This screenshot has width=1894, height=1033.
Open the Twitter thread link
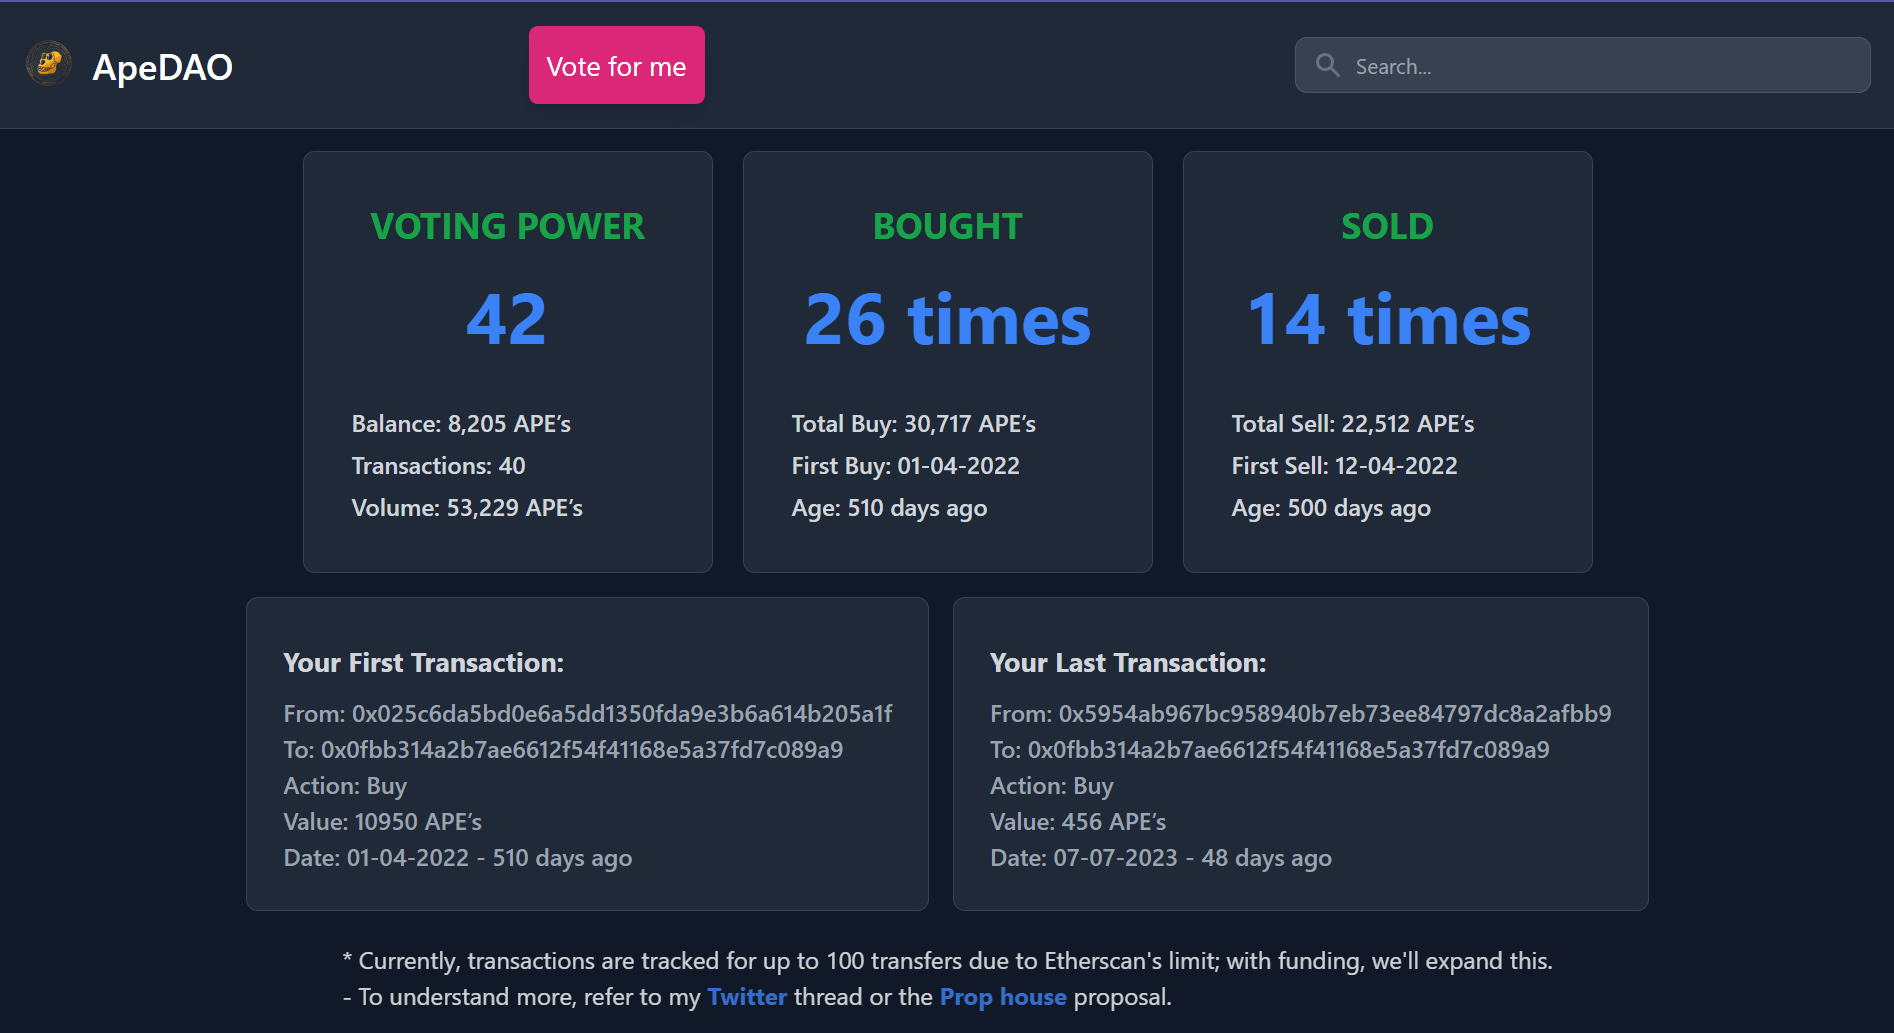pyautogui.click(x=746, y=997)
